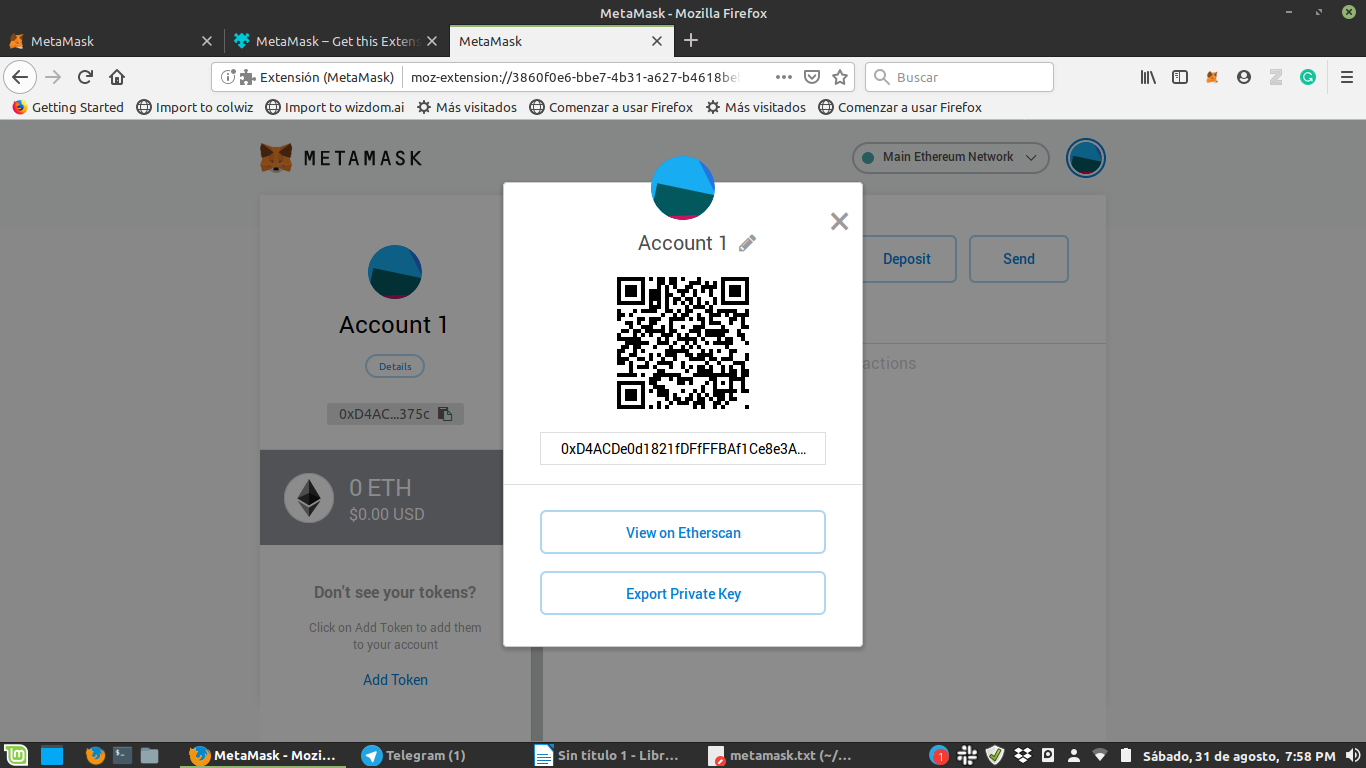Open the account menu avatar in the MetaMask header
1366x768 pixels.
pyautogui.click(x=1085, y=158)
